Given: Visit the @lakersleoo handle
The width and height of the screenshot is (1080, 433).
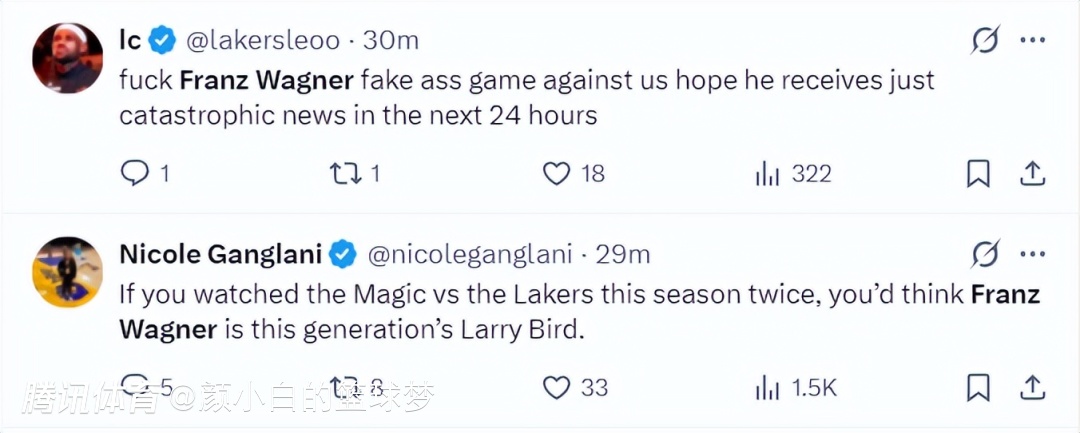Looking at the screenshot, I should click(x=263, y=41).
